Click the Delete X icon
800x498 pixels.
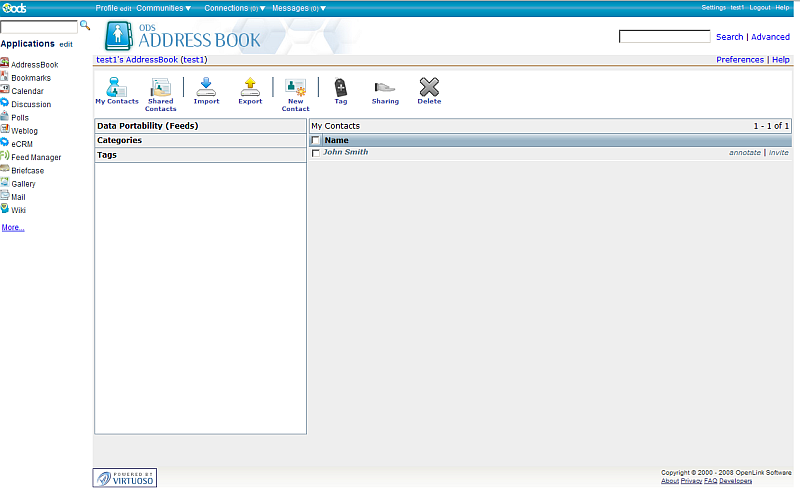click(x=429, y=87)
